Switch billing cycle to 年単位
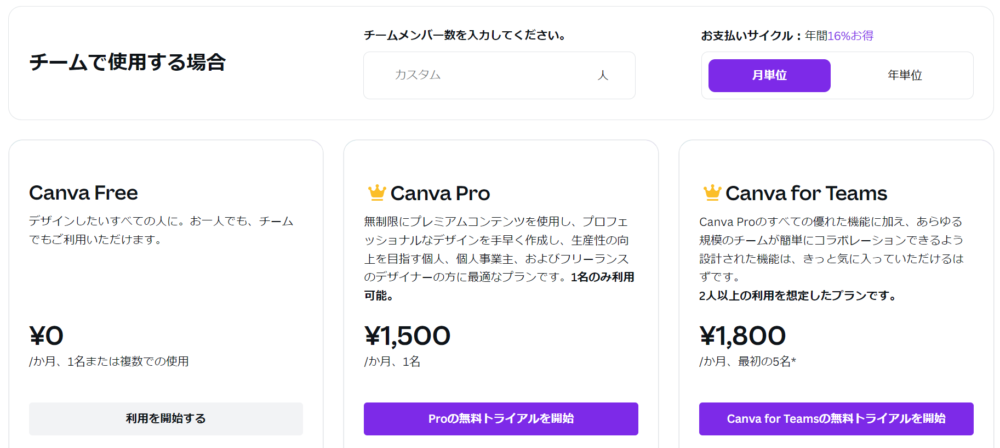The height and width of the screenshot is (448, 1000). pyautogui.click(x=904, y=75)
